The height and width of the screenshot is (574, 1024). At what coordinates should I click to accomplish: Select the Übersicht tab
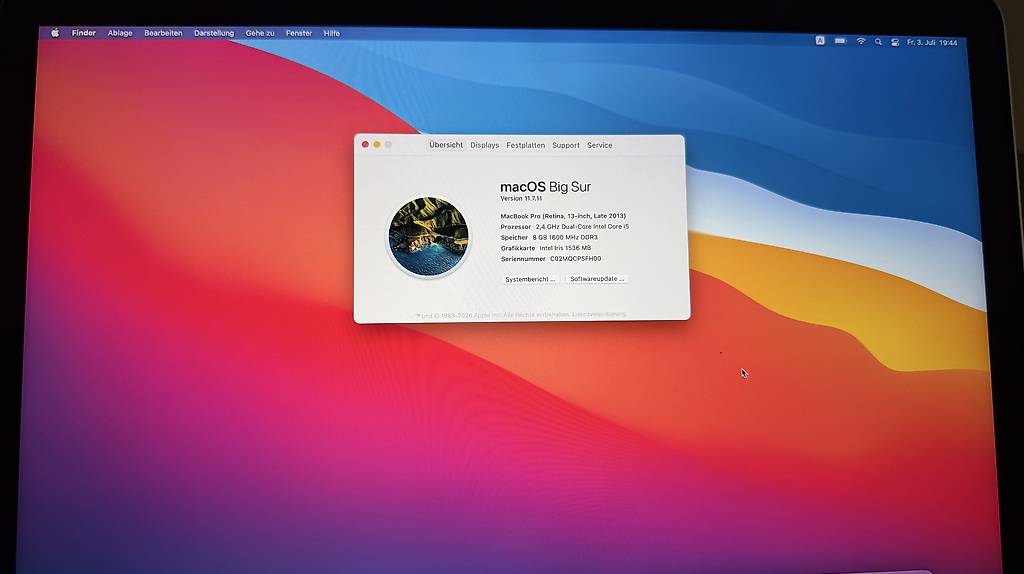point(446,145)
